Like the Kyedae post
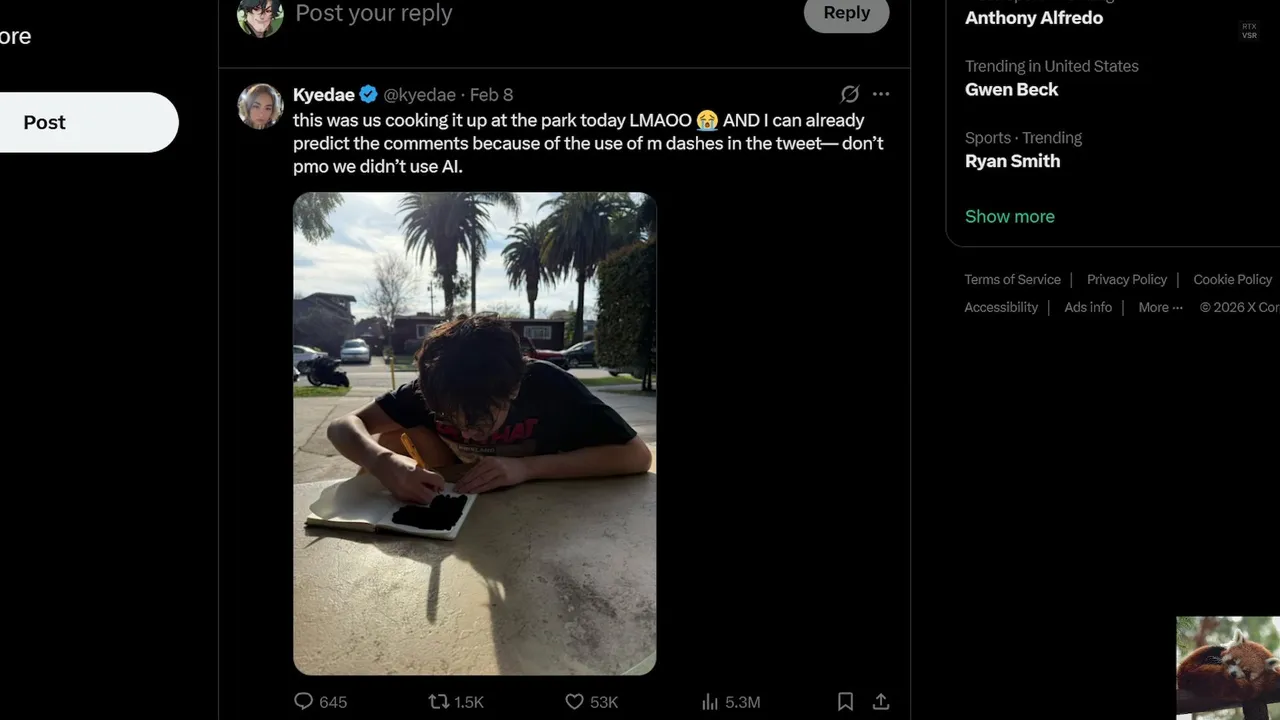The height and width of the screenshot is (720, 1280). pos(575,701)
